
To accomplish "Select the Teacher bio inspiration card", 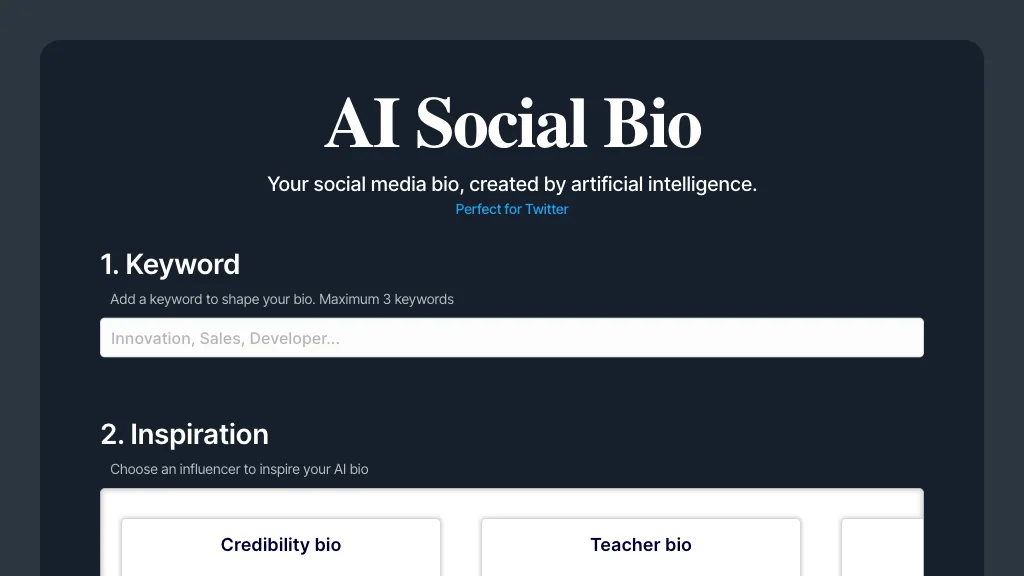I will [x=640, y=545].
